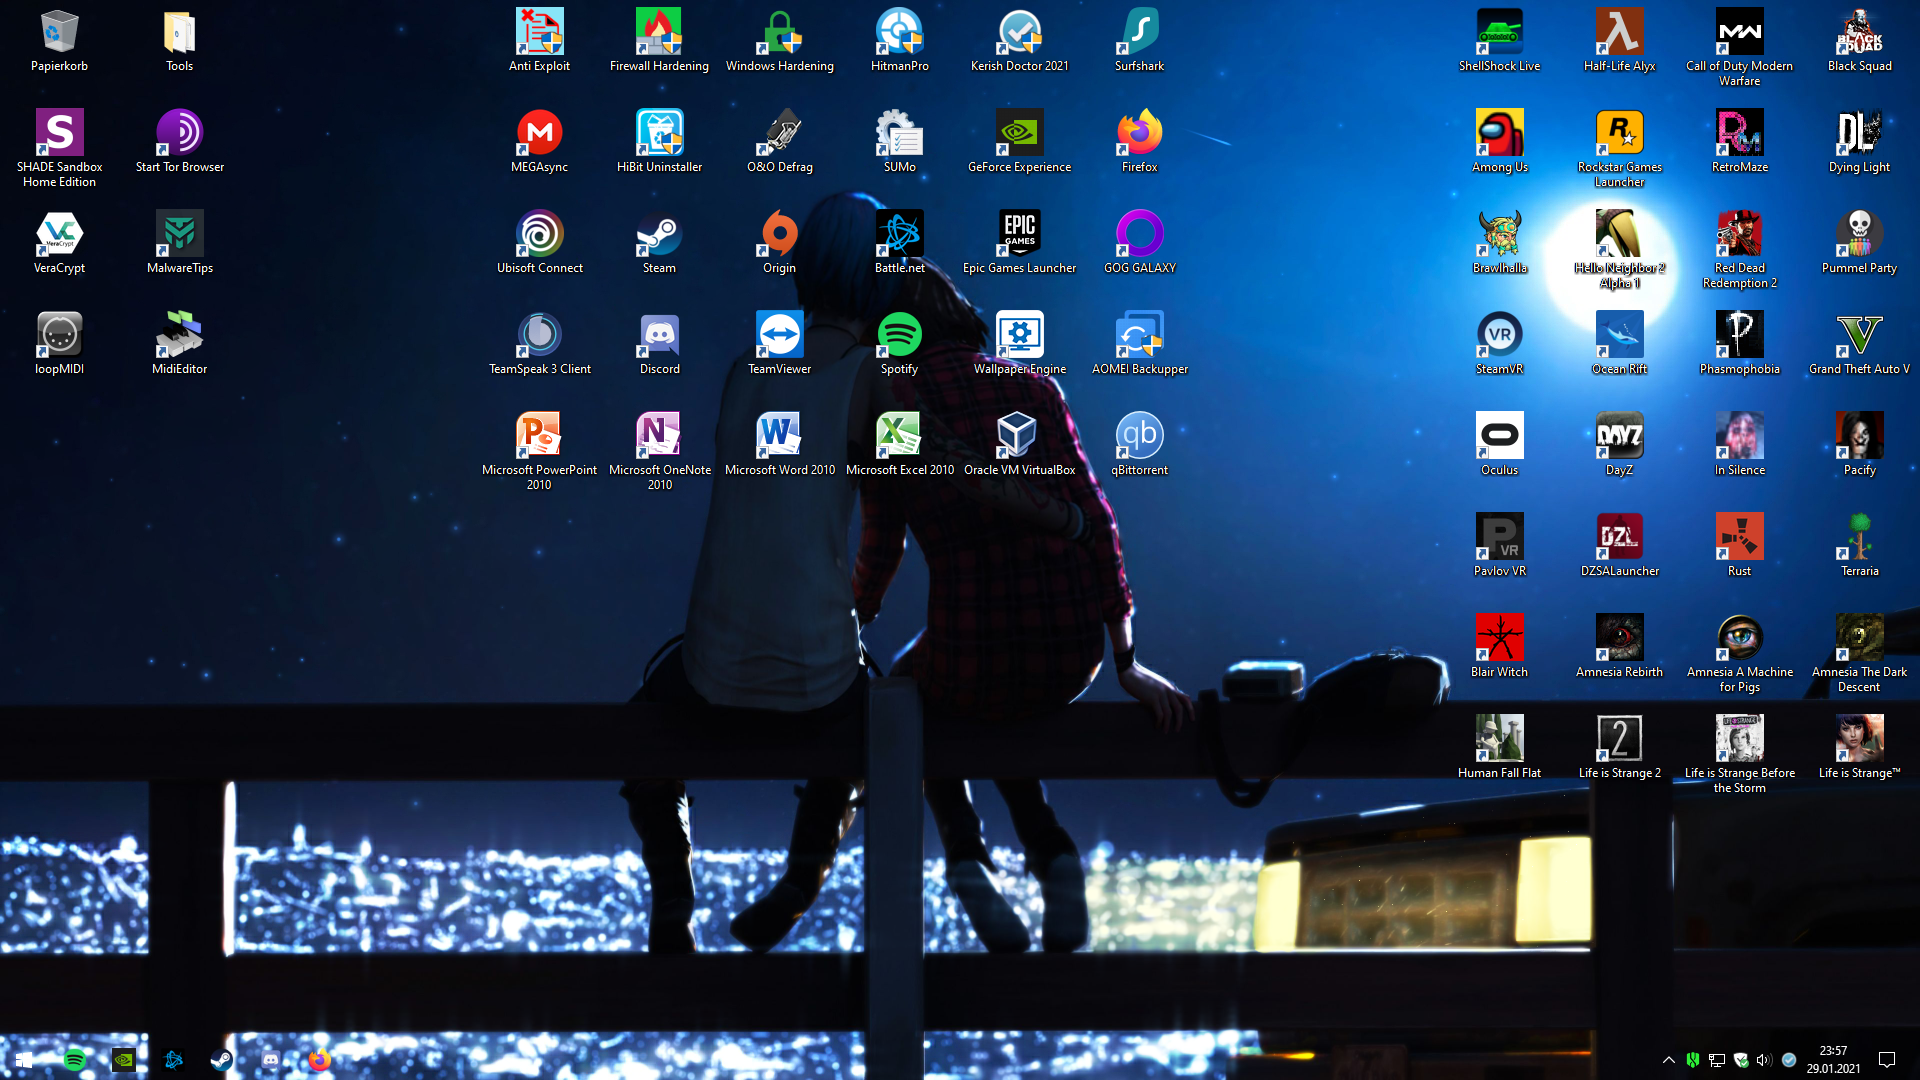The image size is (1920, 1080).
Task: Click the Among Us game icon
Action: (1499, 133)
